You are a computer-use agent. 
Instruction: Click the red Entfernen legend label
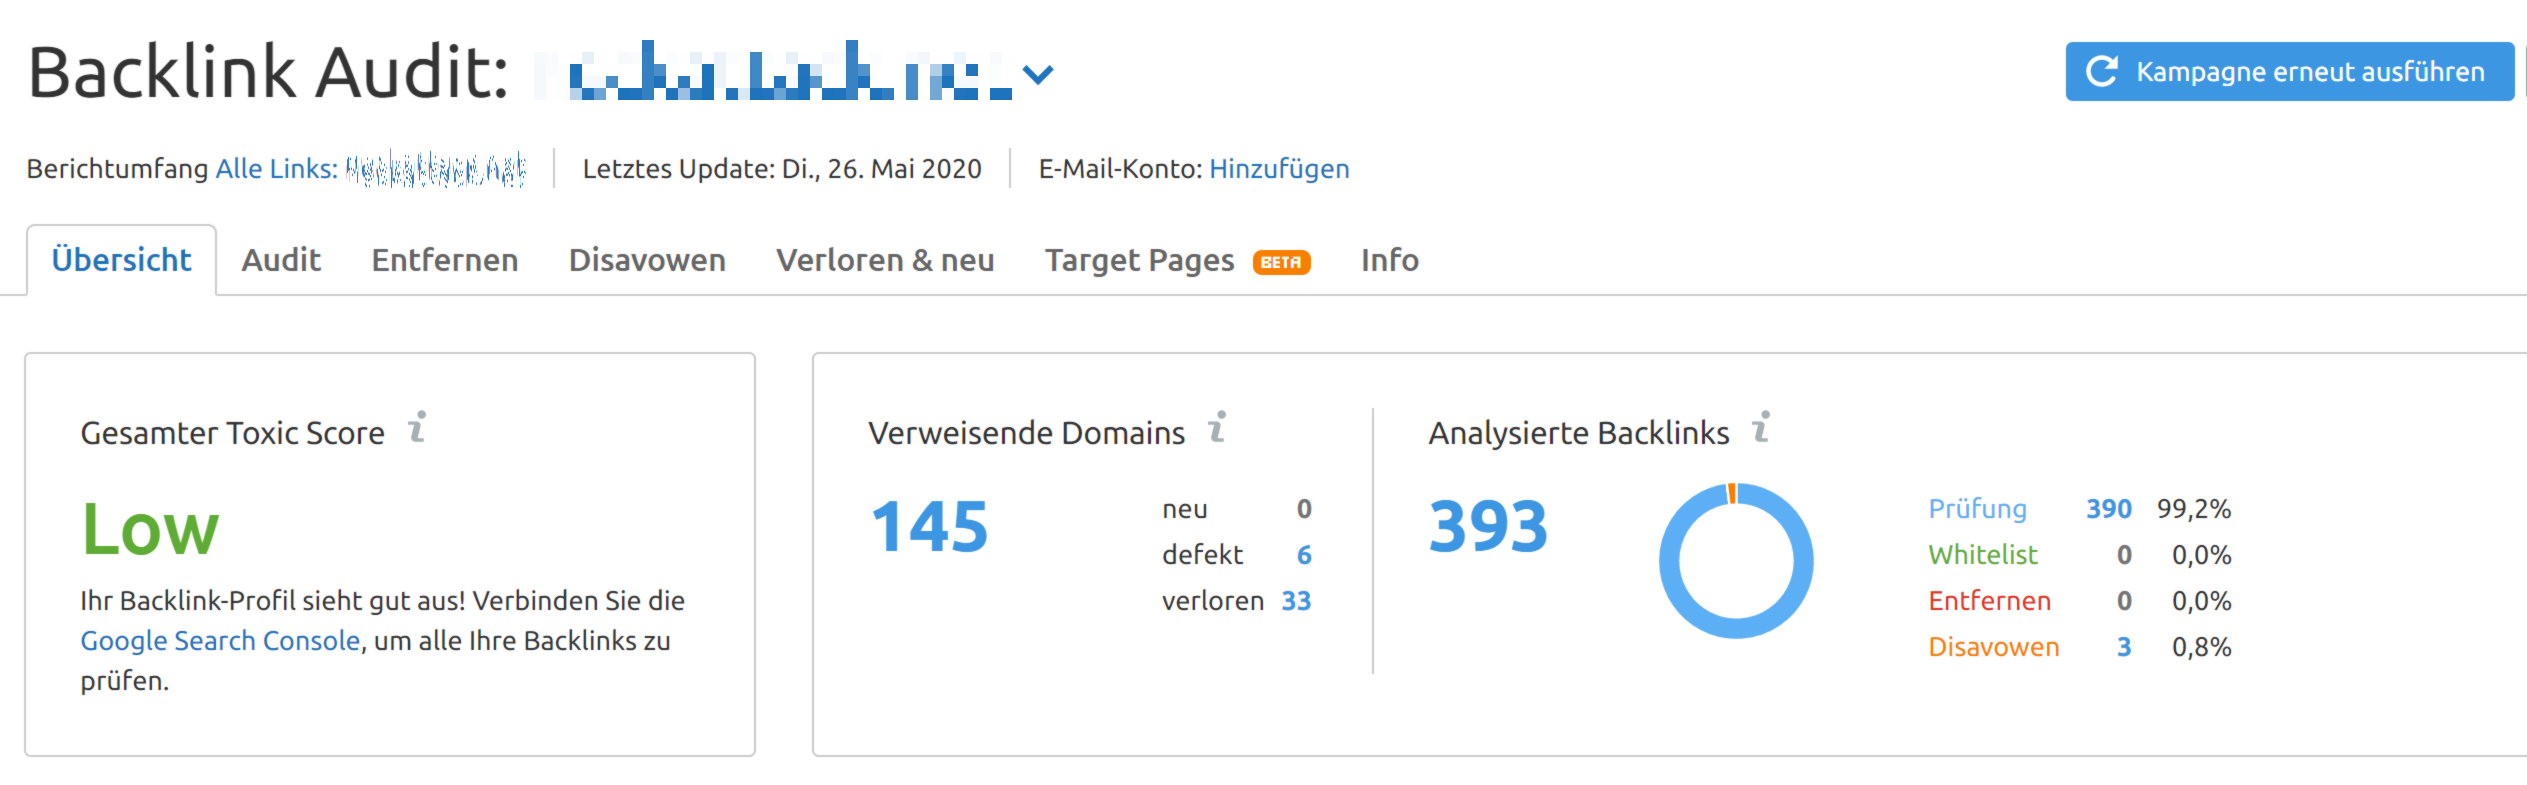click(x=1989, y=601)
